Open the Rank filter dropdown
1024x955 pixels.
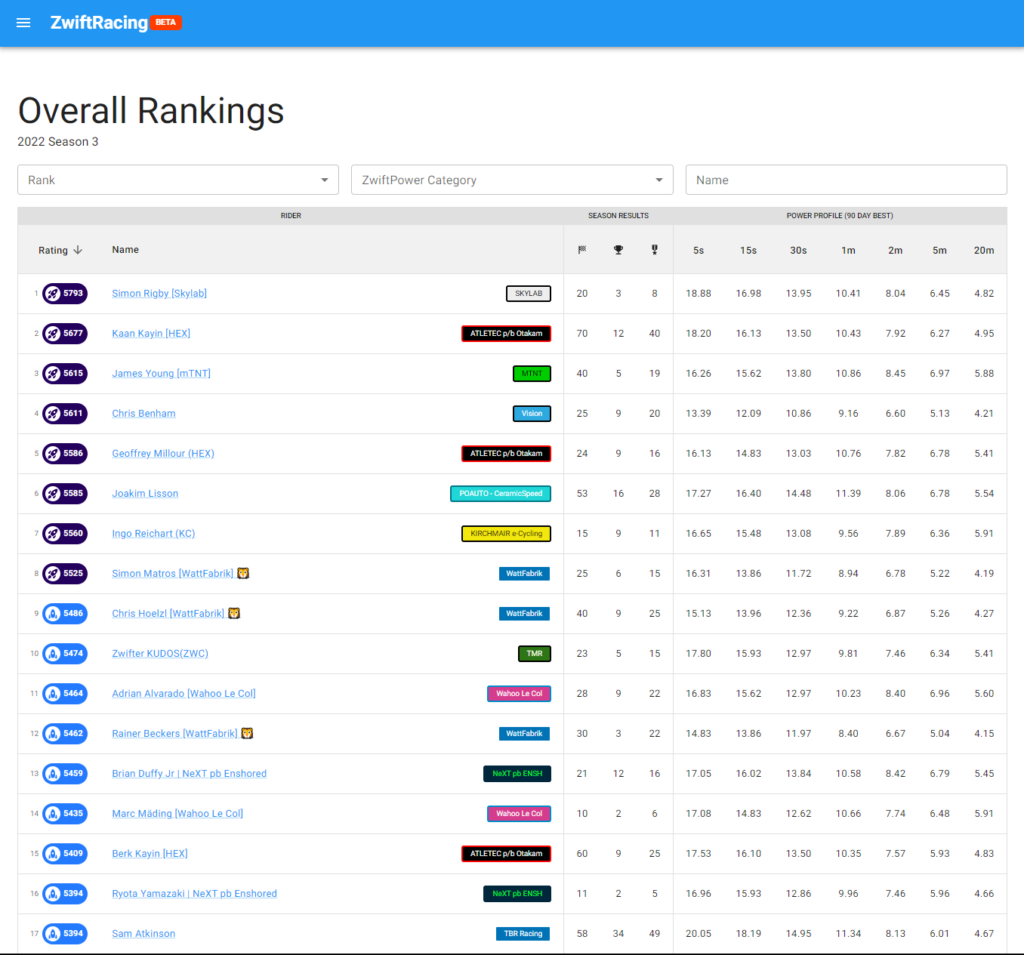pyautogui.click(x=178, y=180)
